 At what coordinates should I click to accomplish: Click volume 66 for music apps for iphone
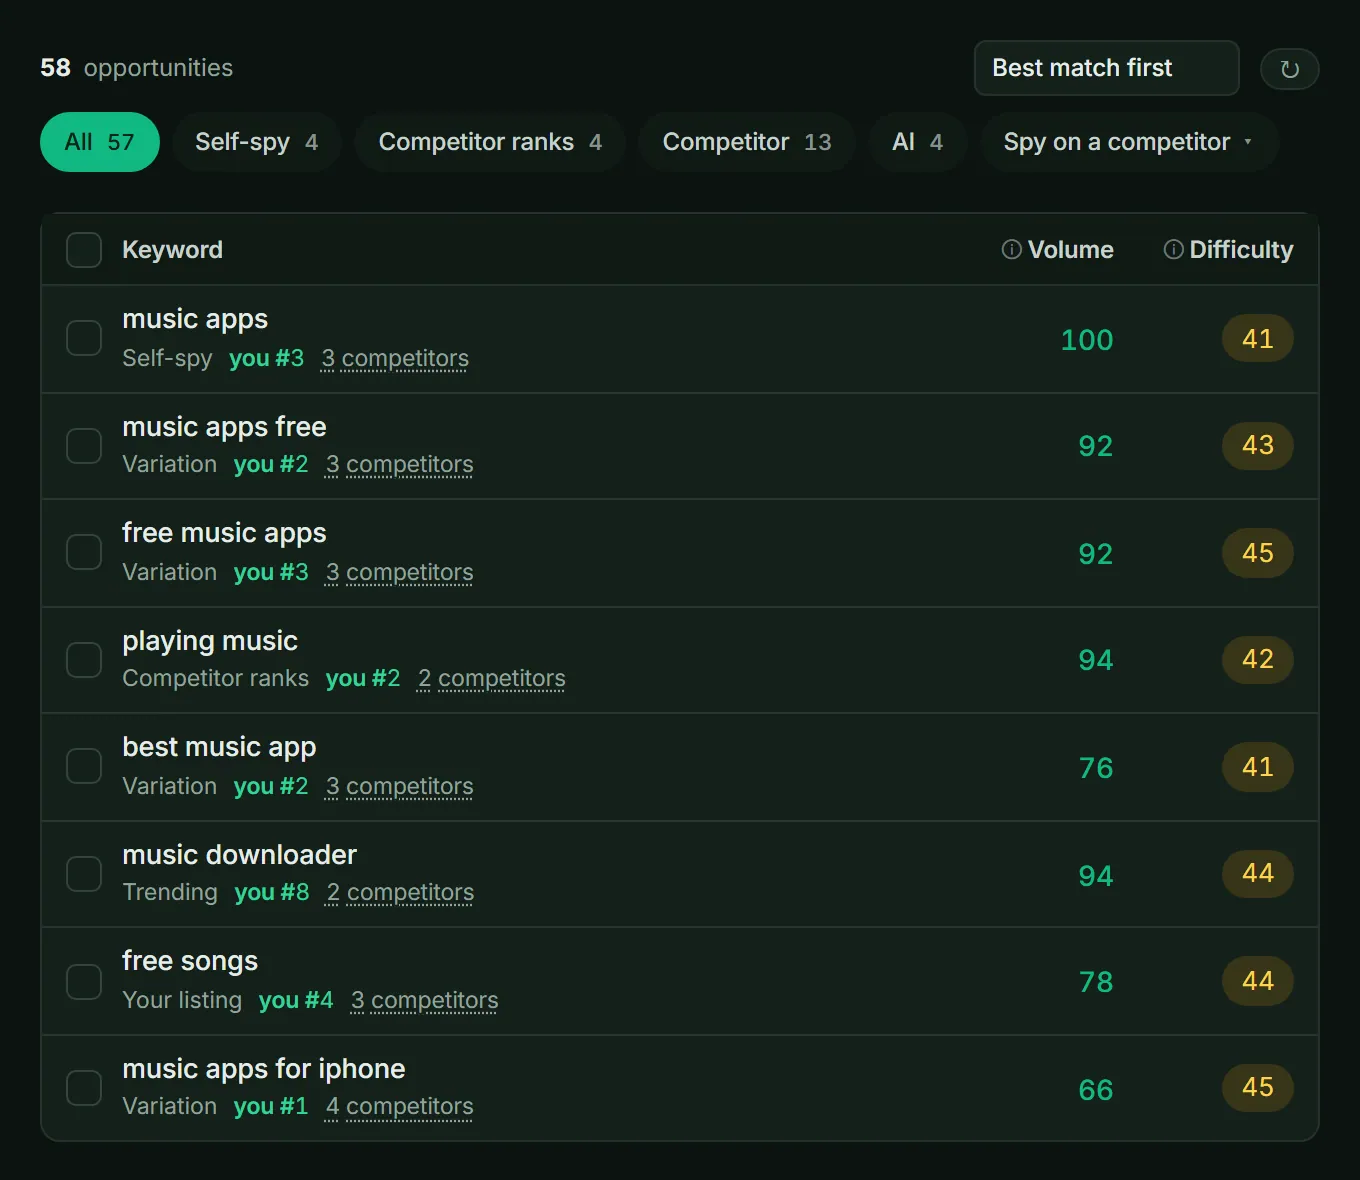click(1096, 1090)
